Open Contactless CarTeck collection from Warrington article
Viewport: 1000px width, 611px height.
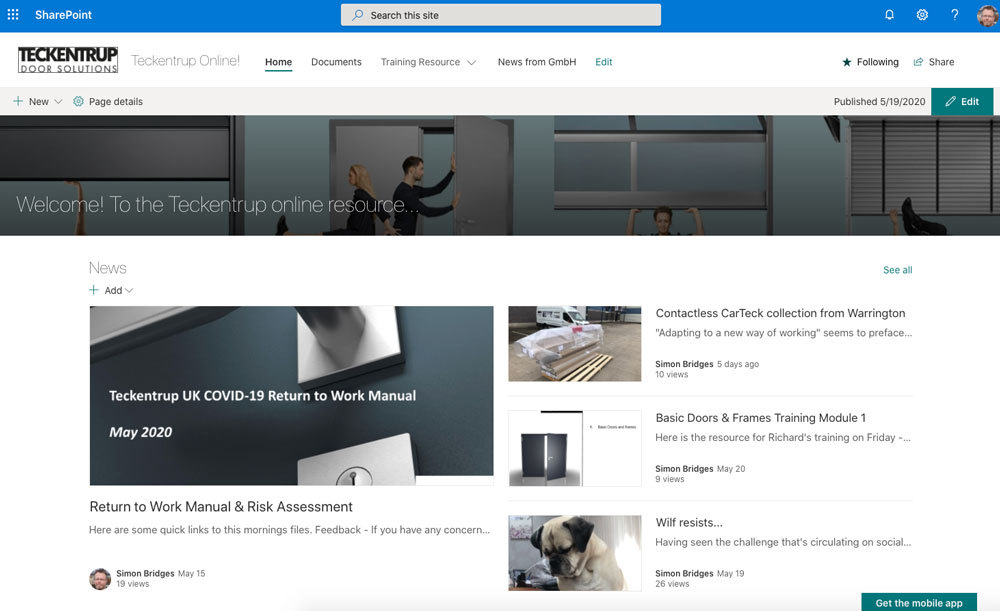tap(781, 313)
